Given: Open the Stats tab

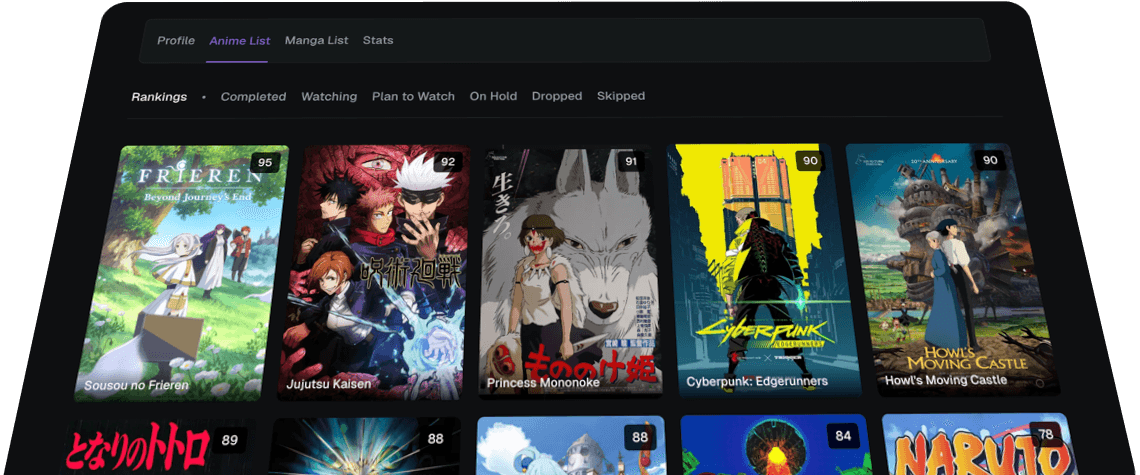Looking at the screenshot, I should (x=378, y=41).
